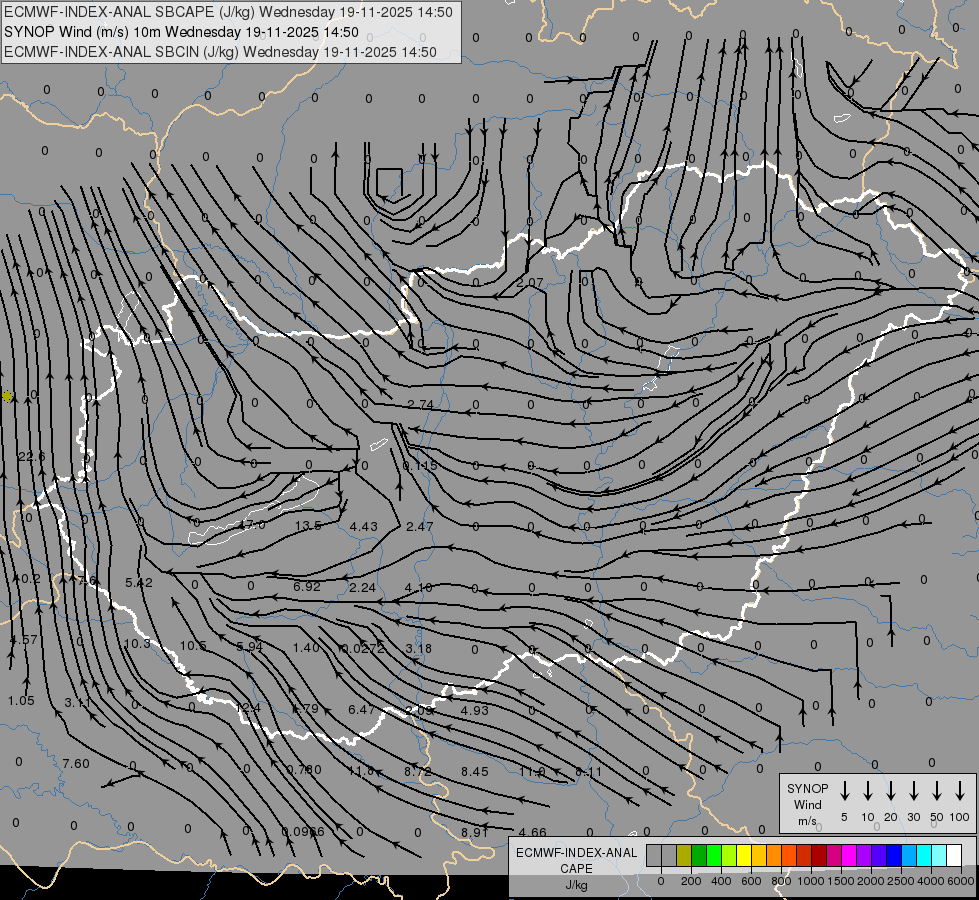Click the 400 tick label on CAPE scale

point(721,881)
